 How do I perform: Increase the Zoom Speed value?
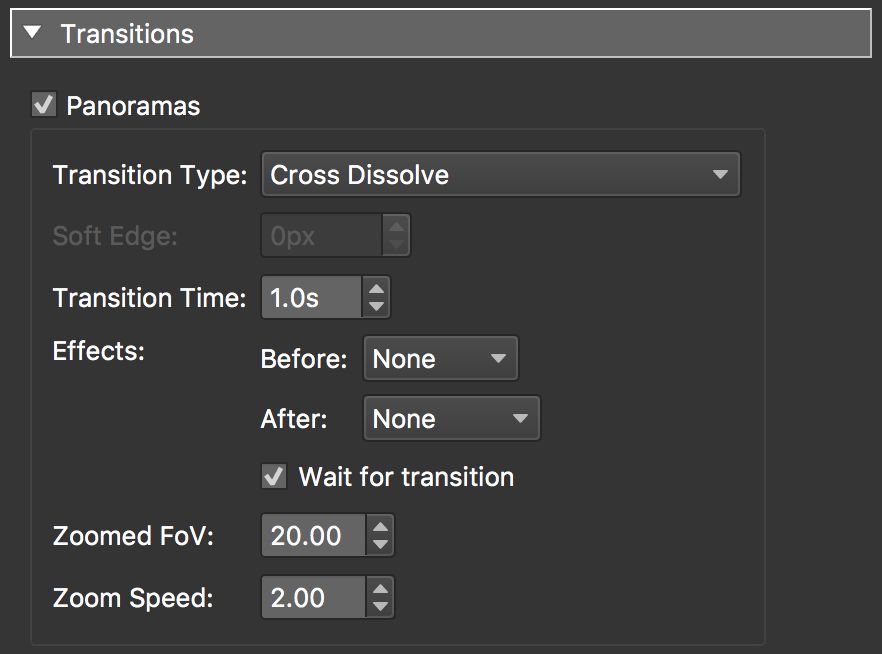[x=381, y=591]
